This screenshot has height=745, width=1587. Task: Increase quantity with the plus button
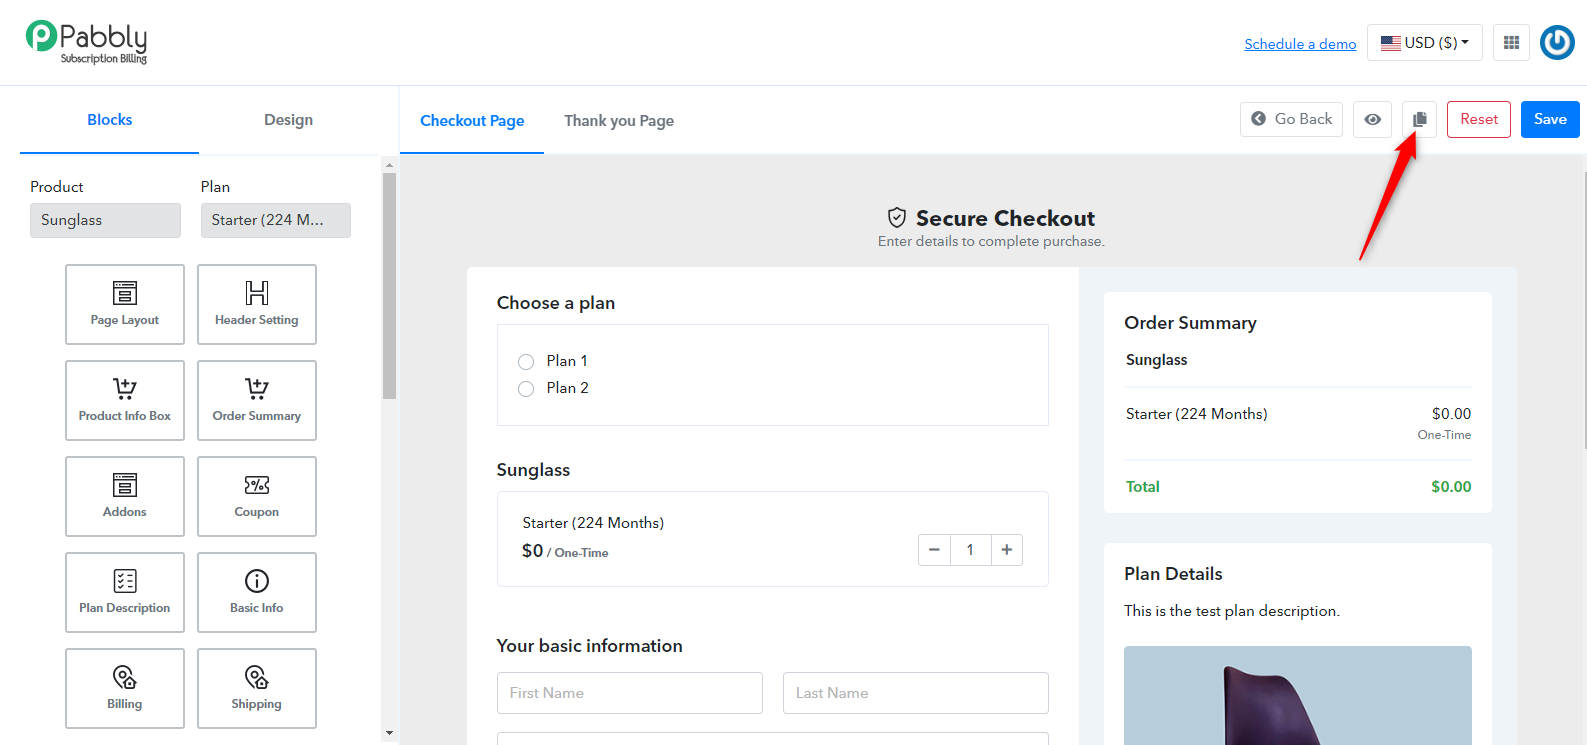tap(1007, 550)
